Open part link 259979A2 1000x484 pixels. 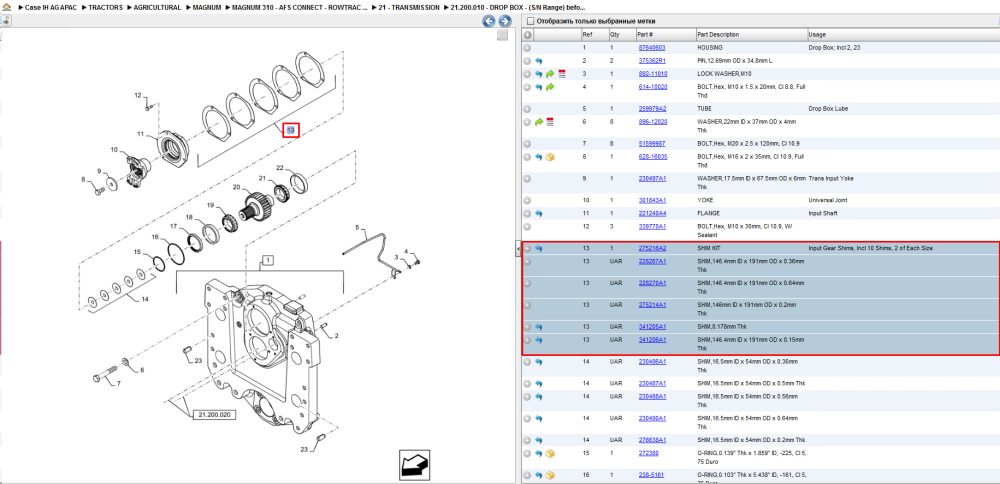(652, 108)
